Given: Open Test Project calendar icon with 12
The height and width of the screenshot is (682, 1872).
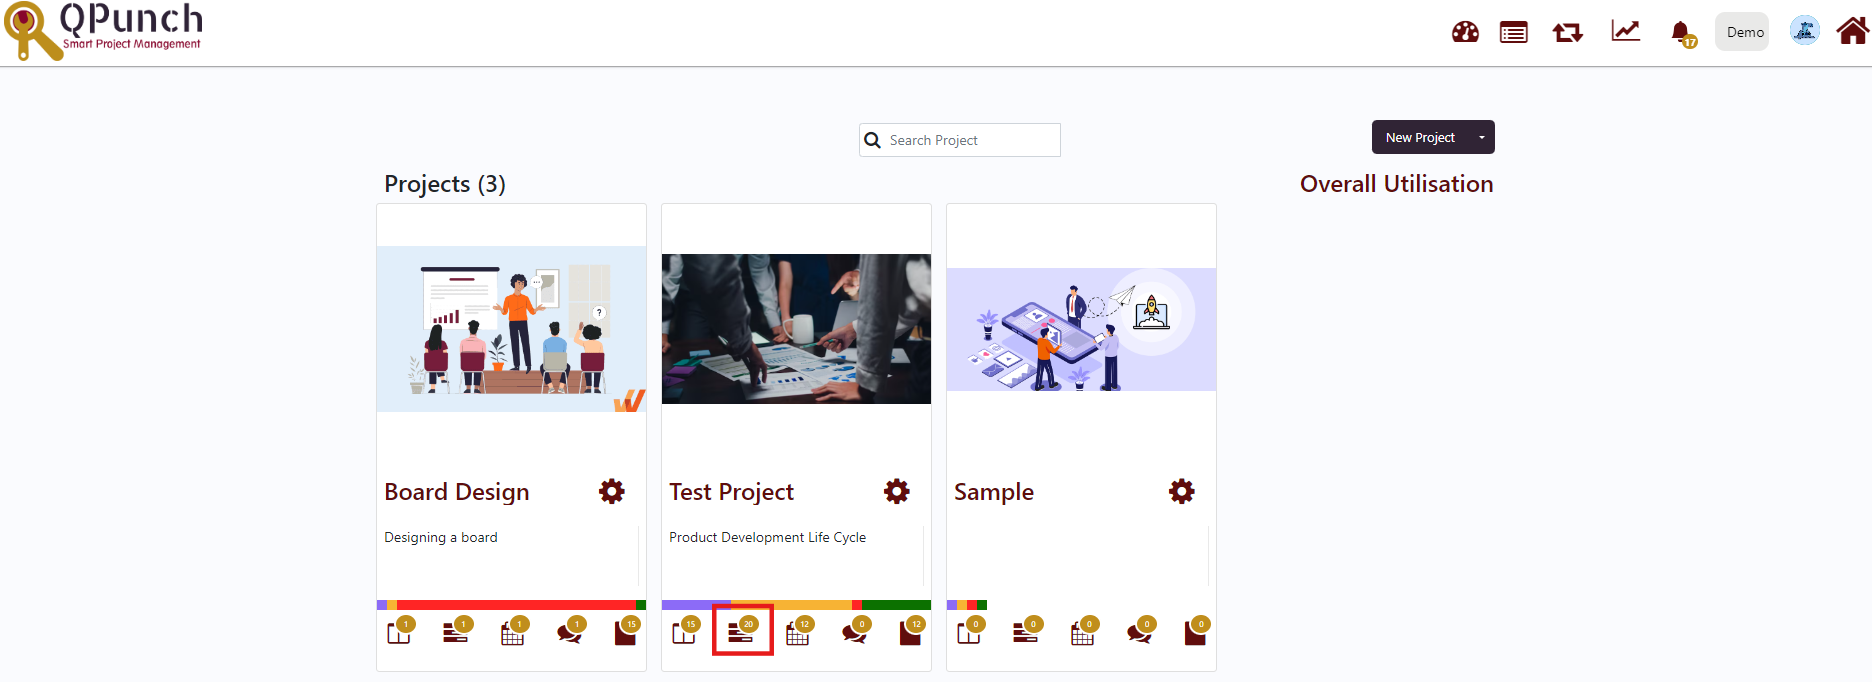Looking at the screenshot, I should tap(798, 630).
